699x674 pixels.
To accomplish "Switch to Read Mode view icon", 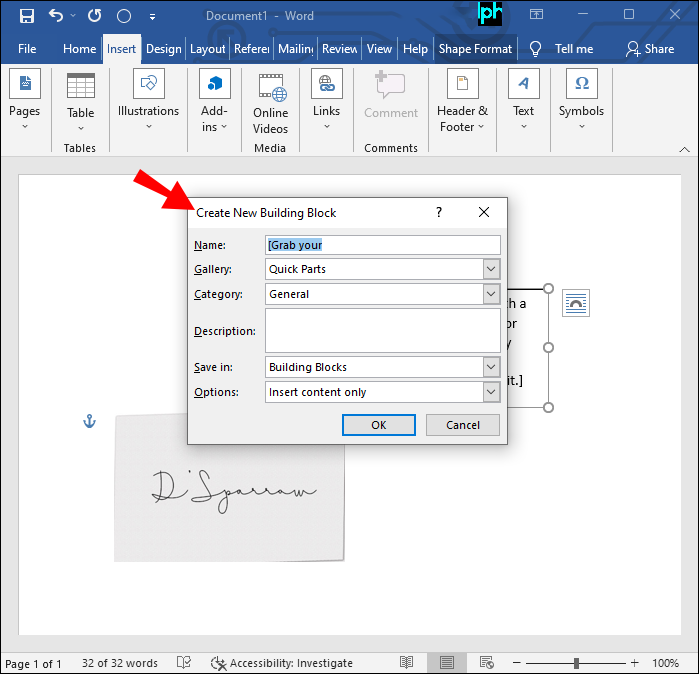I will [x=407, y=663].
